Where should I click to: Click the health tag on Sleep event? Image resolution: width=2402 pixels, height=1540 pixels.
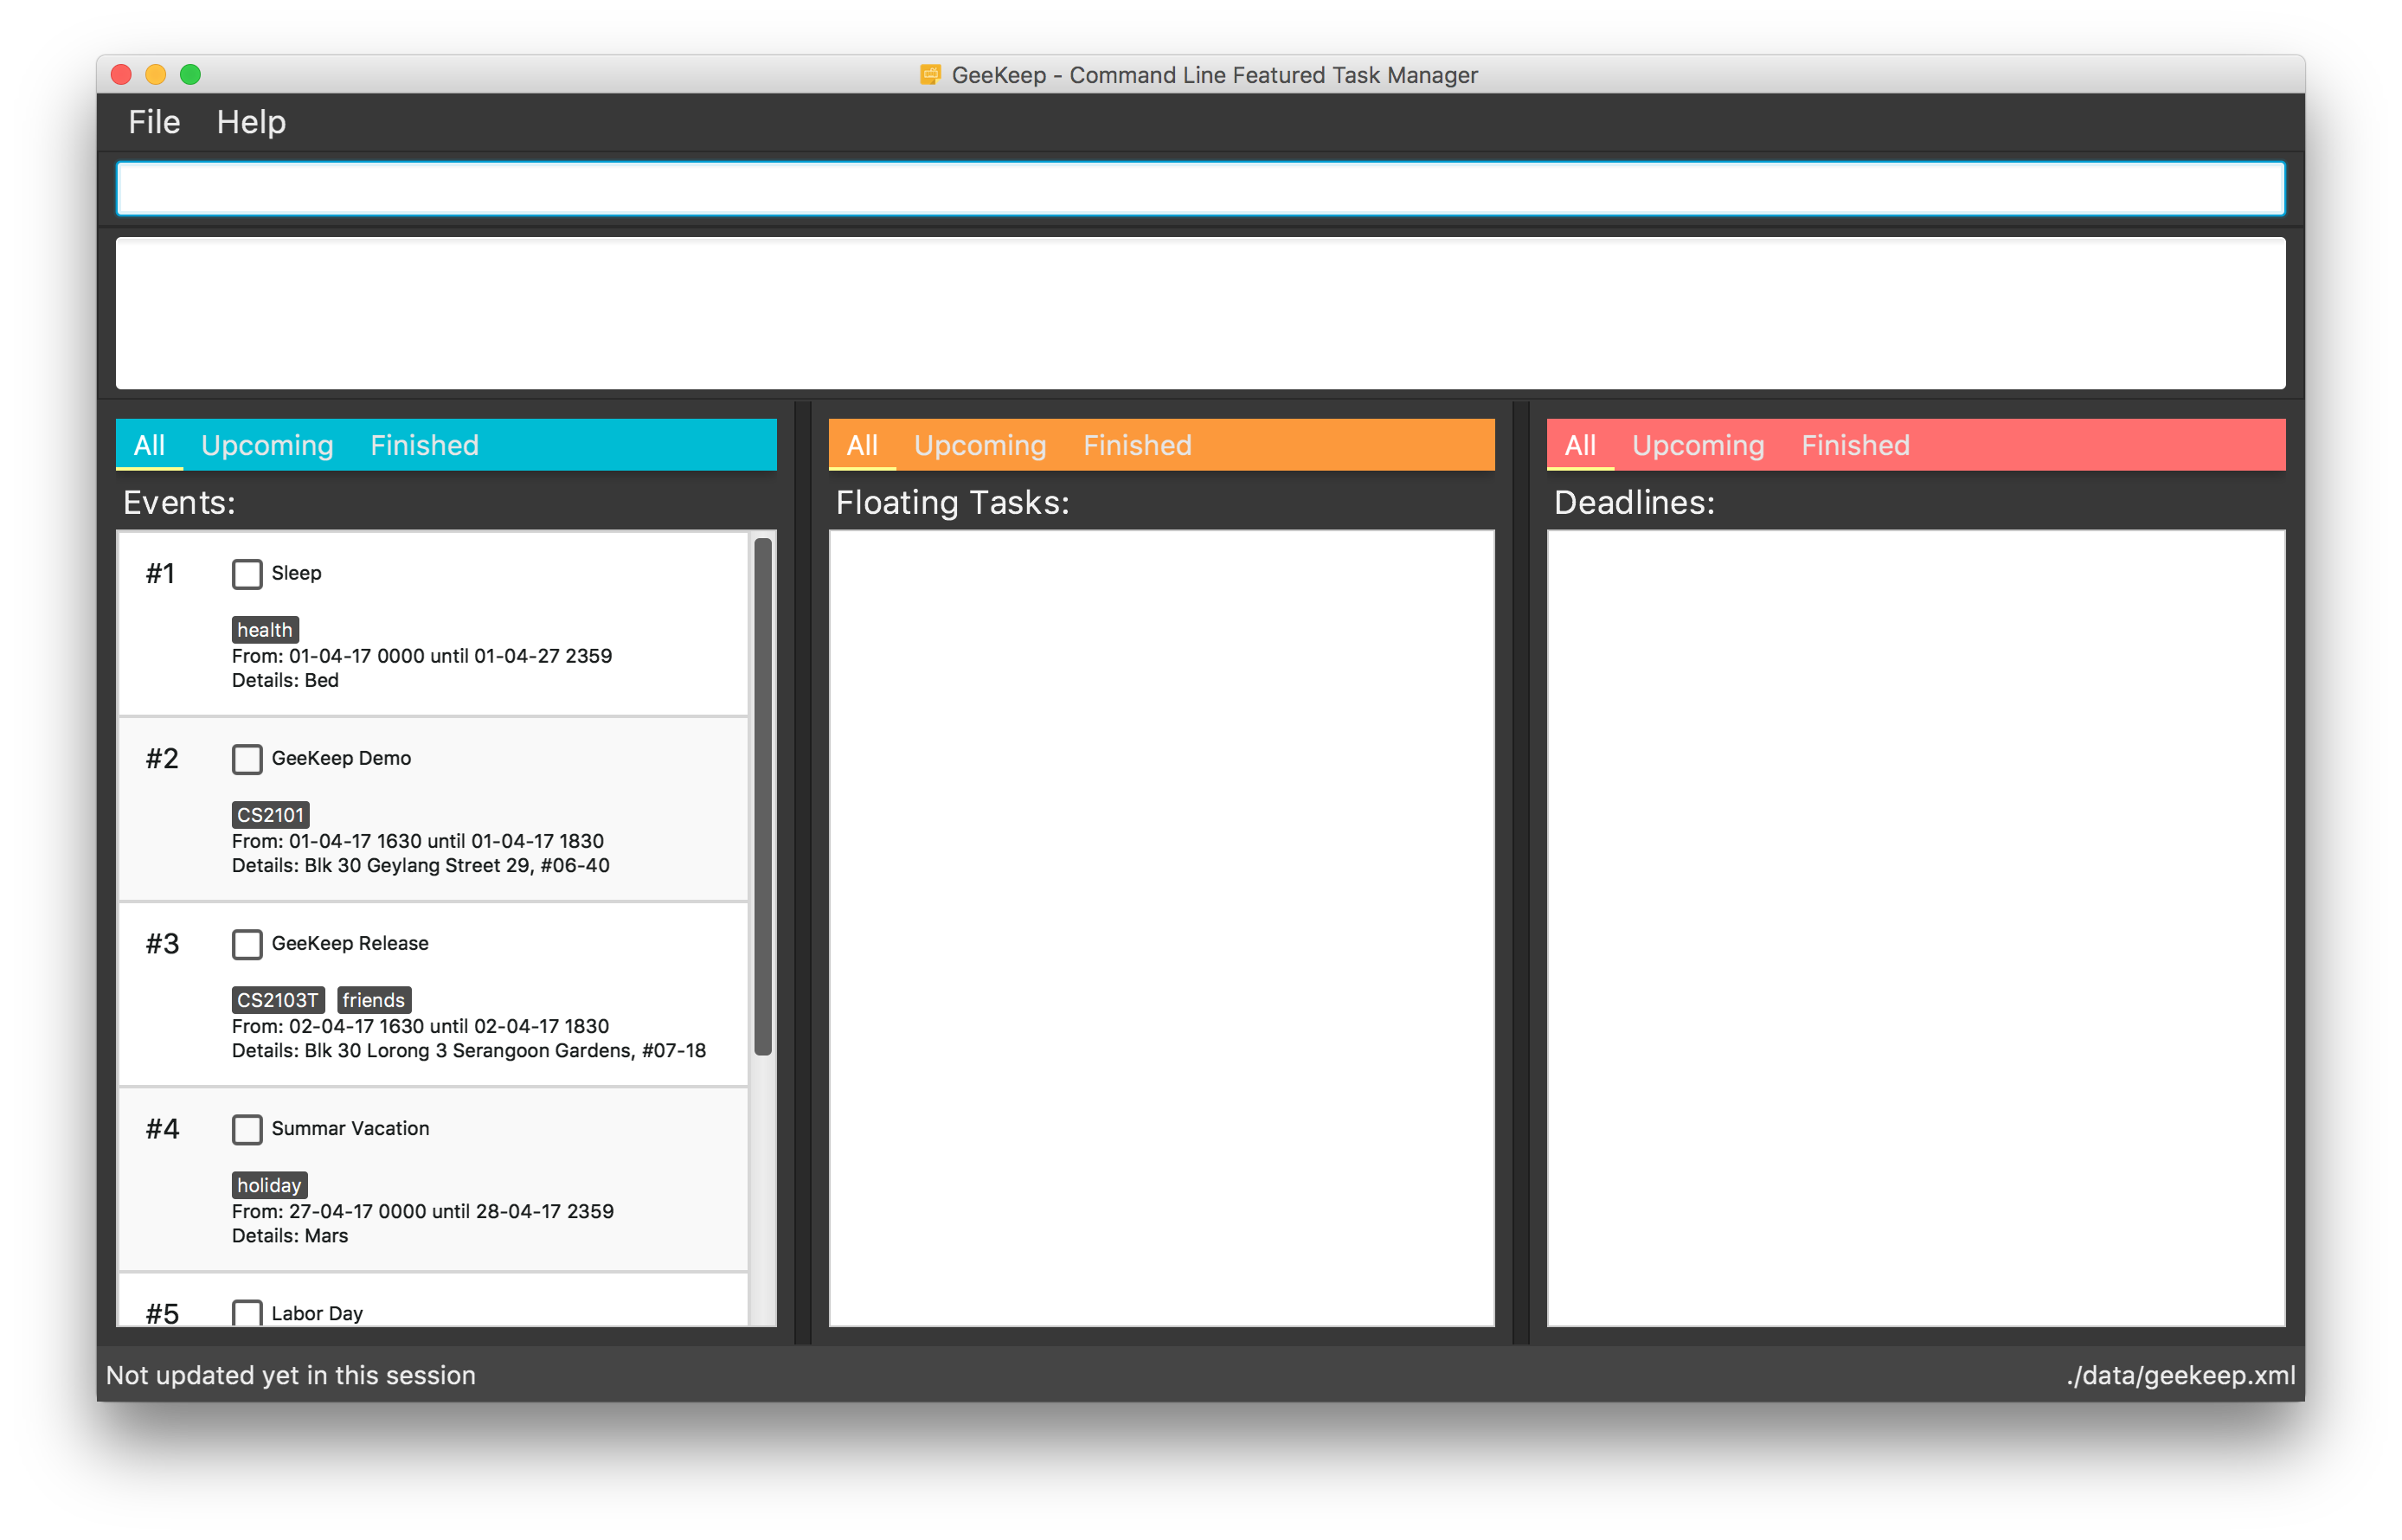tap(265, 630)
